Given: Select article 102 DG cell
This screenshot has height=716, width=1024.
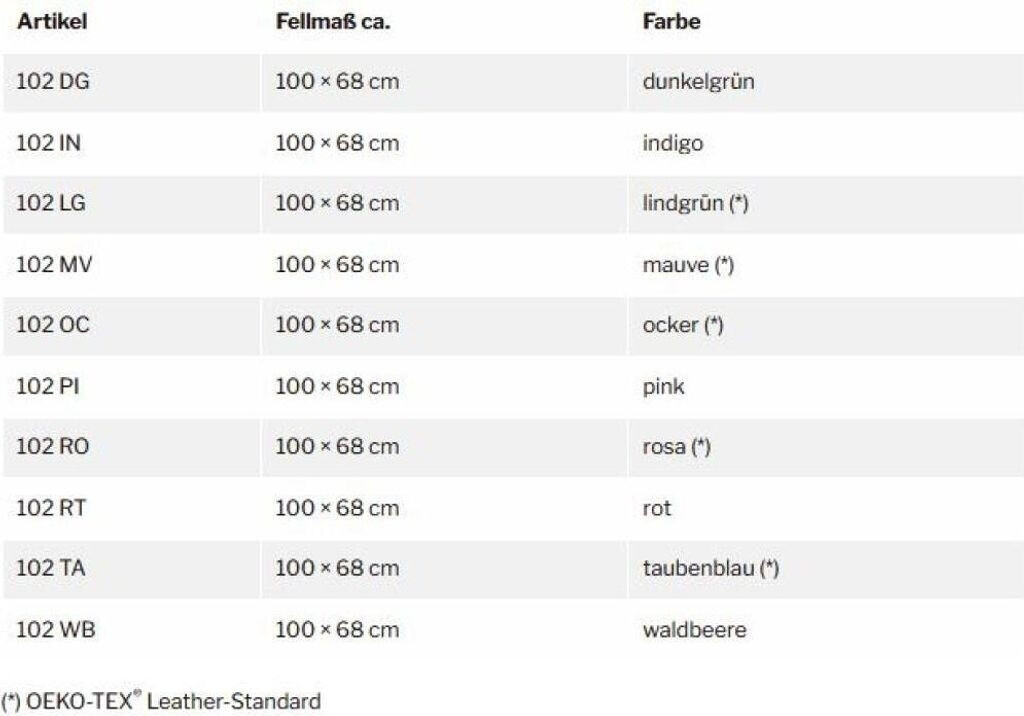Looking at the screenshot, I should (53, 82).
